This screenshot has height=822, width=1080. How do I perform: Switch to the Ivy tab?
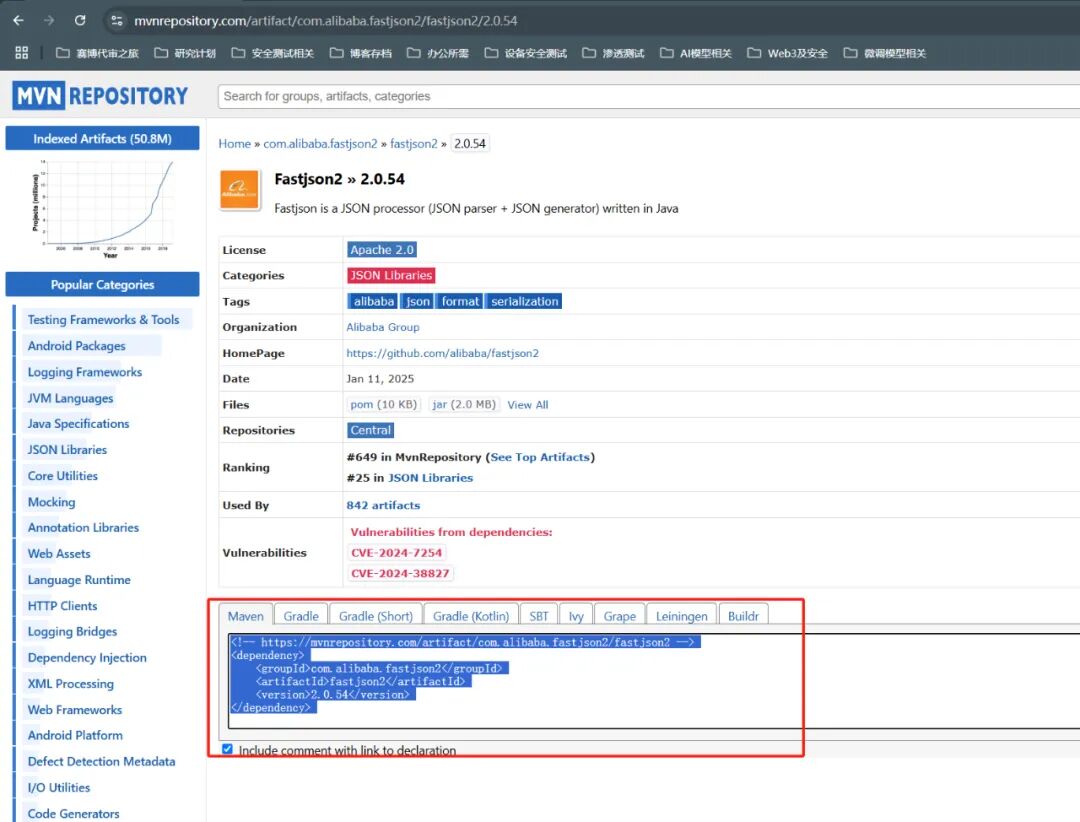pos(577,616)
